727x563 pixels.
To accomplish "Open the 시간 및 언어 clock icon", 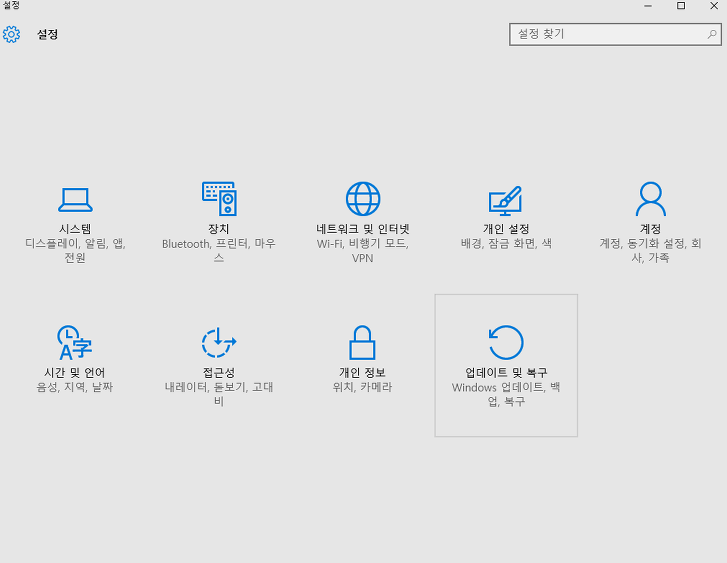I will [x=75, y=342].
